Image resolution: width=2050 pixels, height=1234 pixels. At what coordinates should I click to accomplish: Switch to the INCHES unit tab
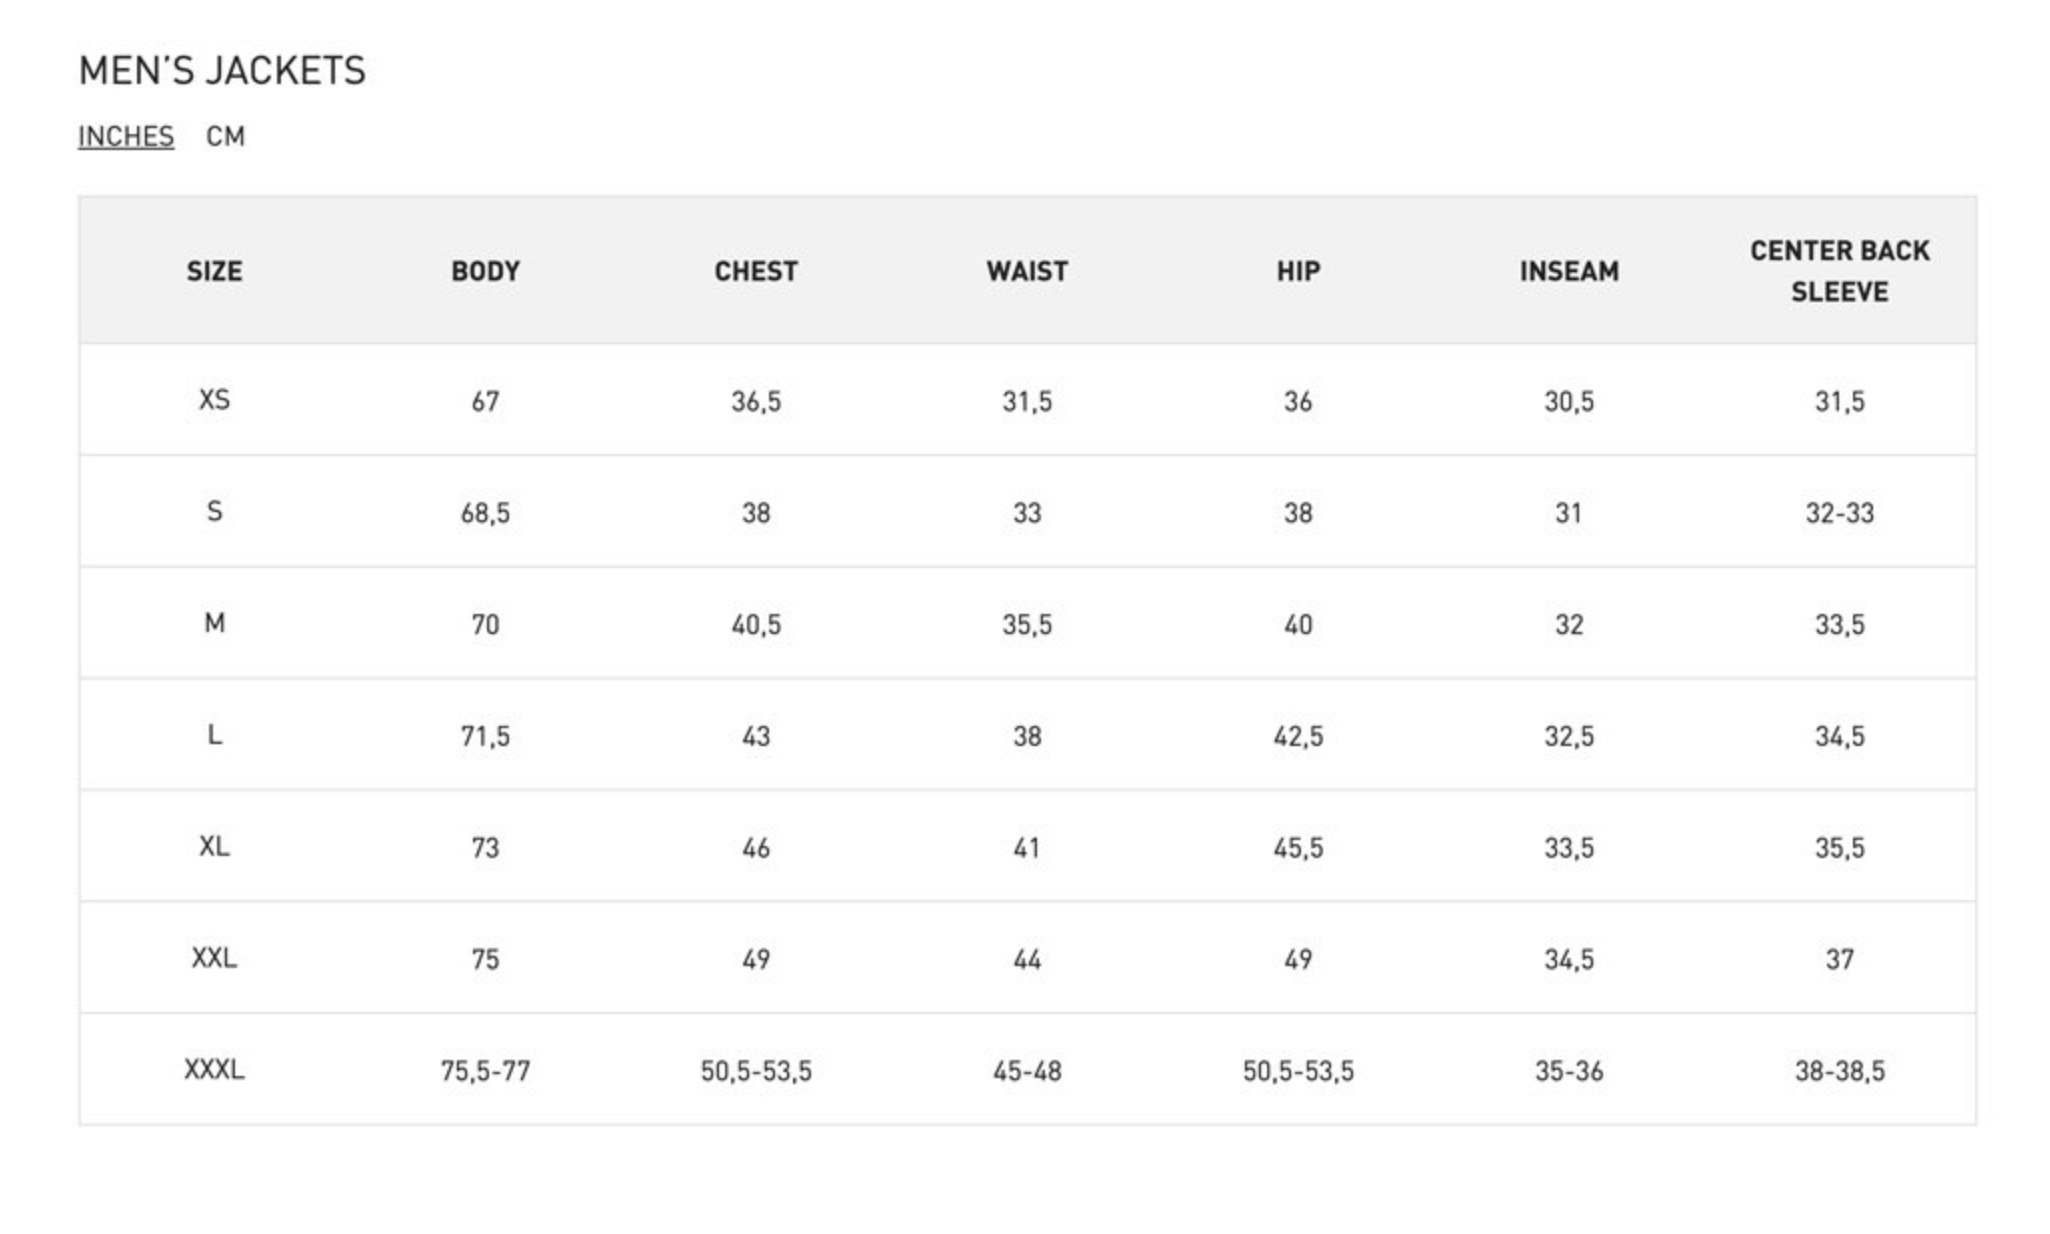coord(126,136)
